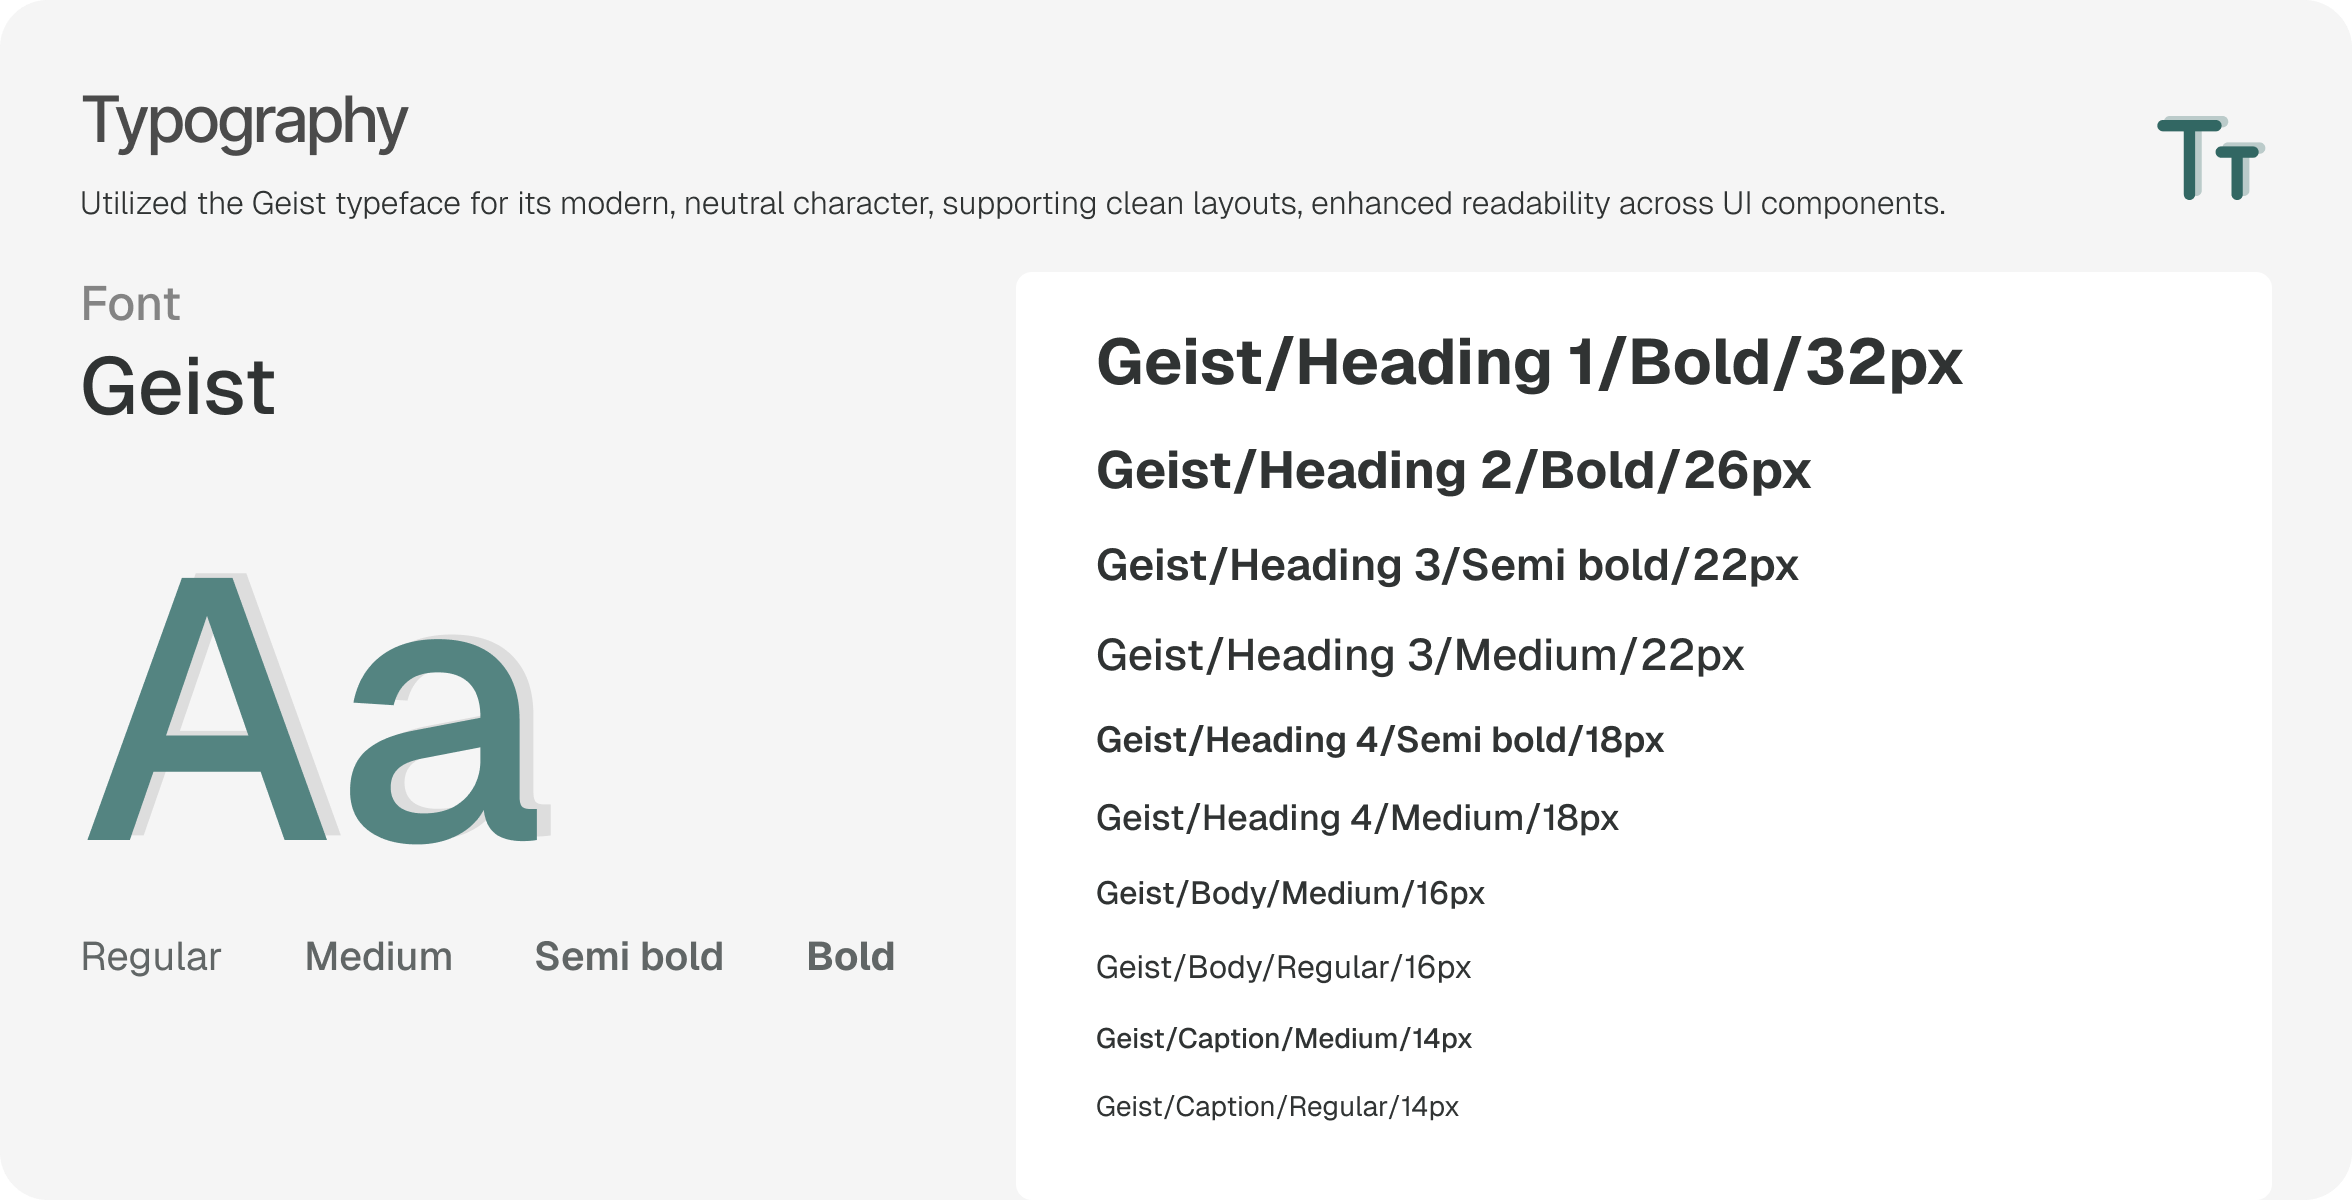Image resolution: width=2352 pixels, height=1200 pixels.
Task: Click the teal Tt typography icon
Action: click(x=2210, y=158)
